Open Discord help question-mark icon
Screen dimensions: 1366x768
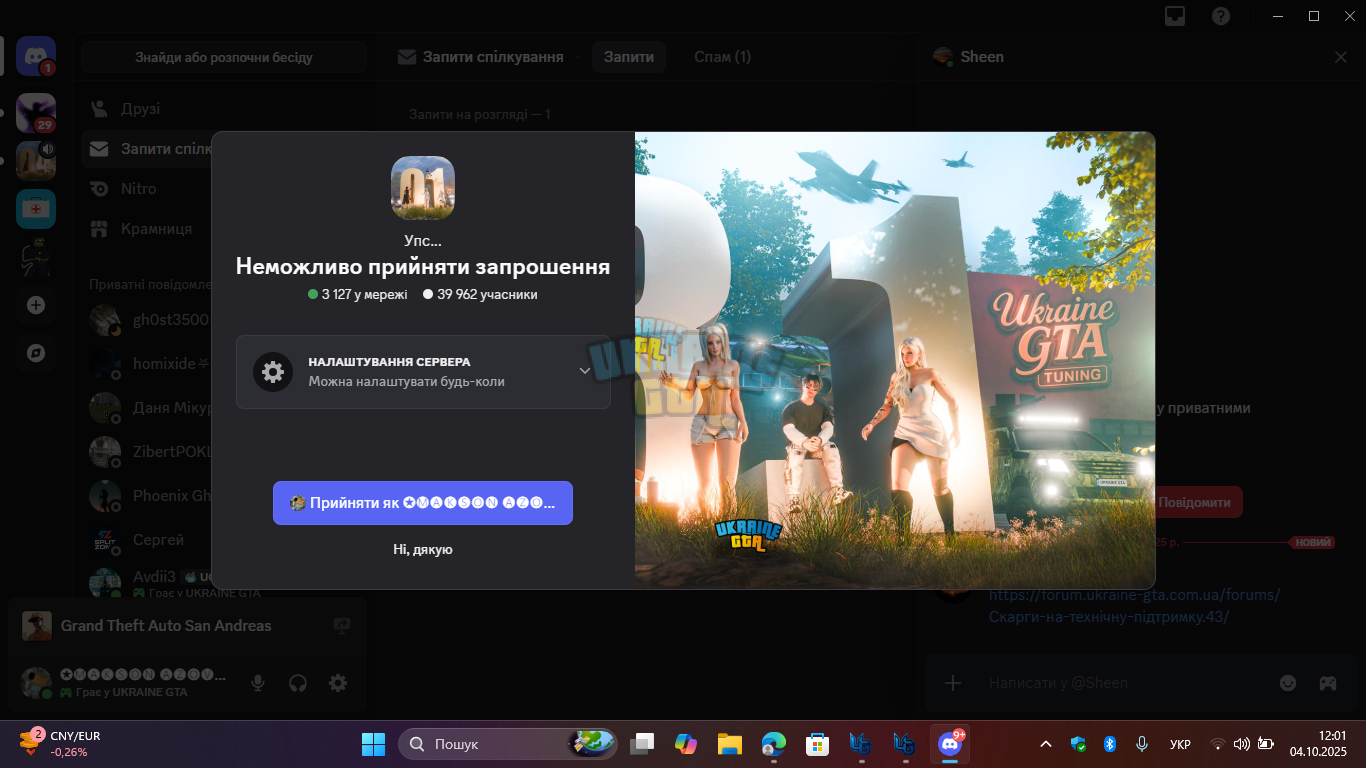pos(1221,16)
